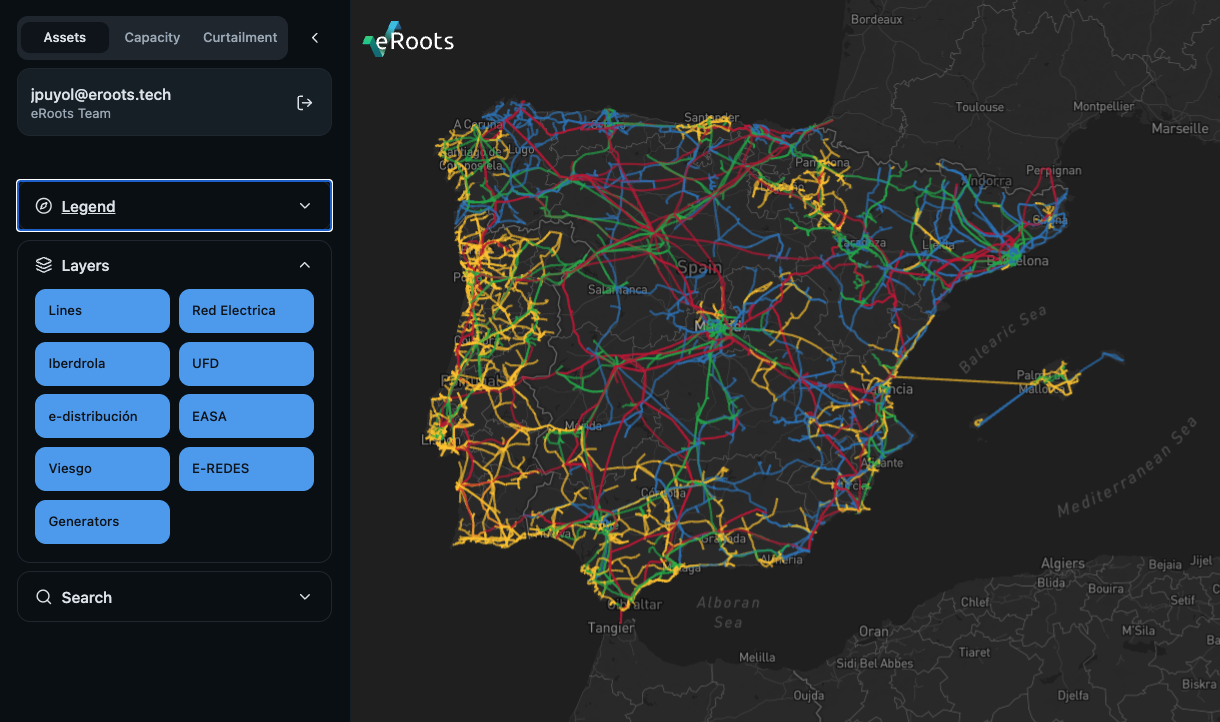
Task: Switch to the Curtailment tab
Action: tap(240, 37)
